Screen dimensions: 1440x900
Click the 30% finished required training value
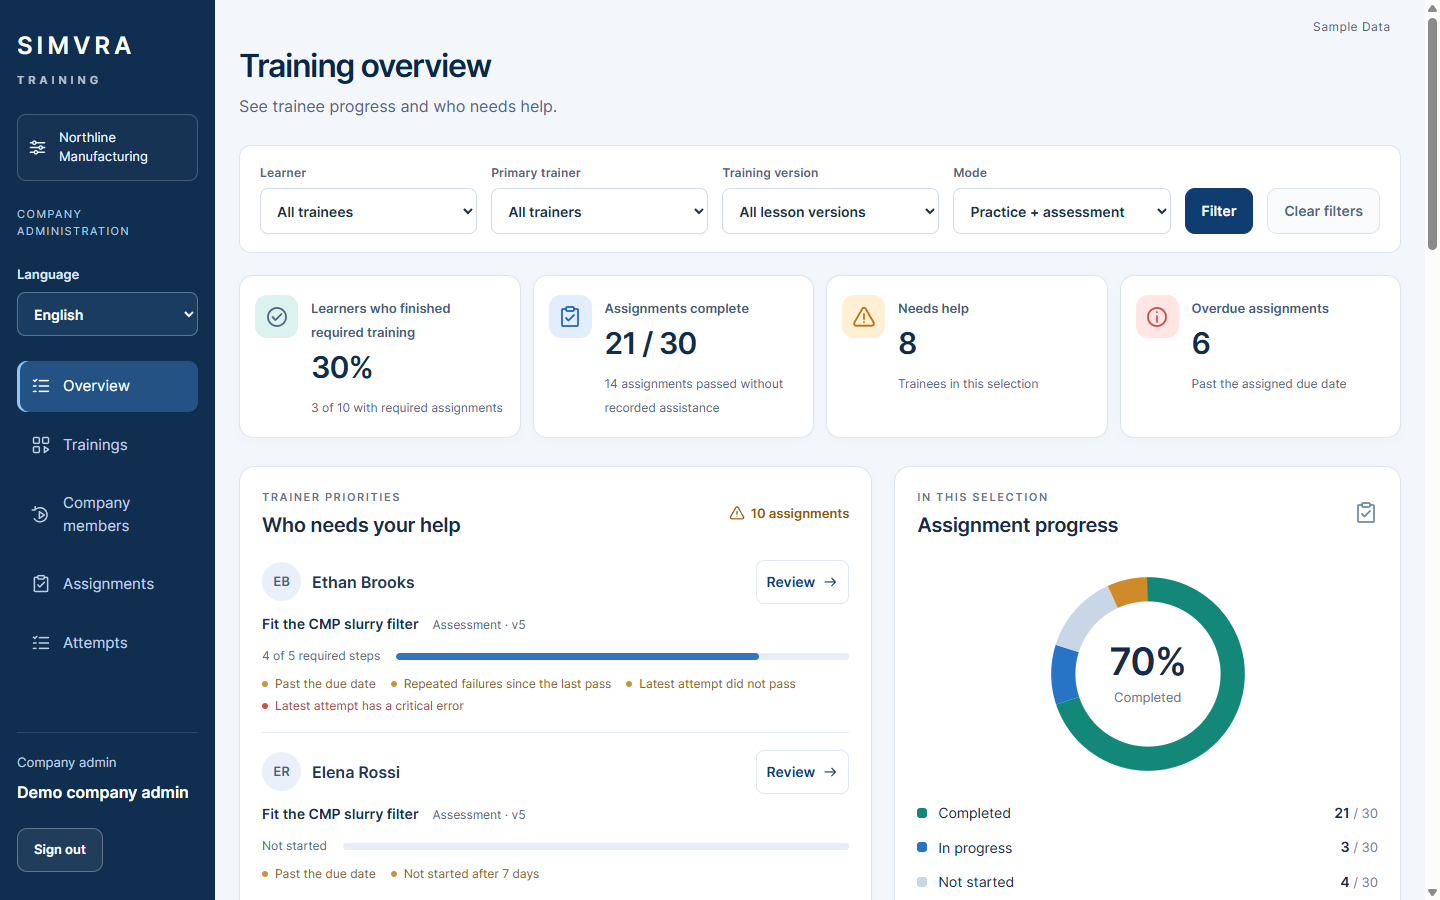click(342, 367)
